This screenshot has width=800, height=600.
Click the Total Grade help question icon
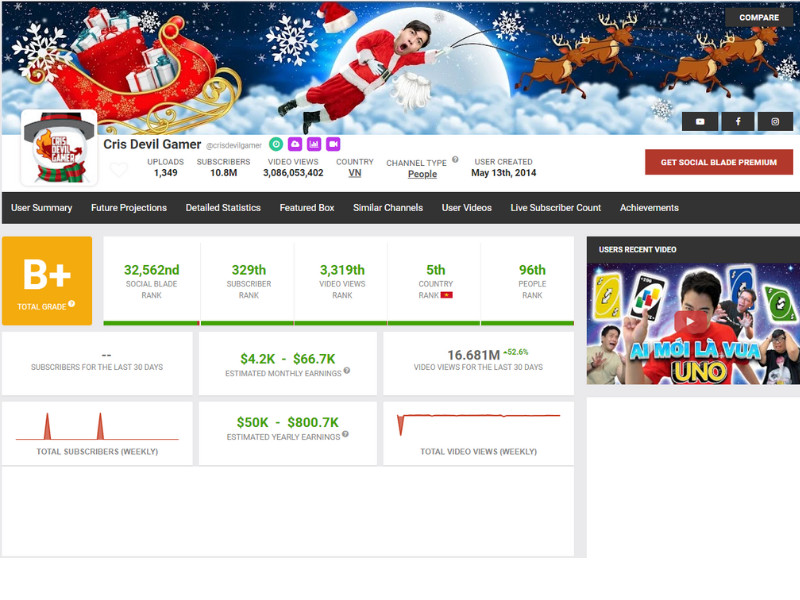coord(72,304)
